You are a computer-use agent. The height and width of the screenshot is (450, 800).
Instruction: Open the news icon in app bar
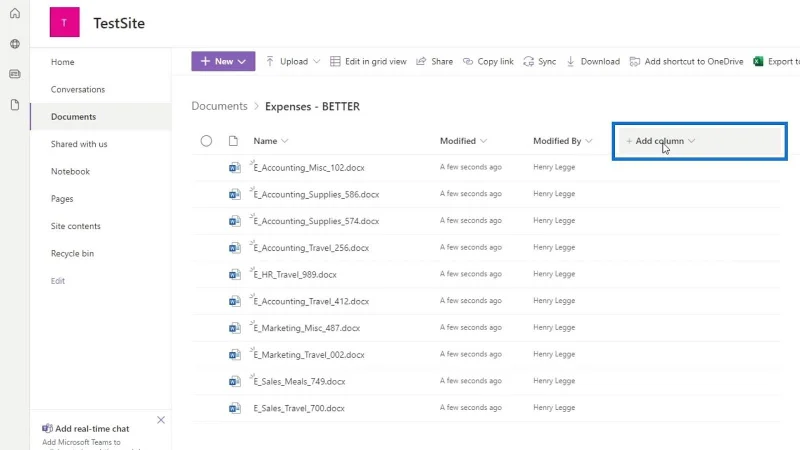click(15, 74)
